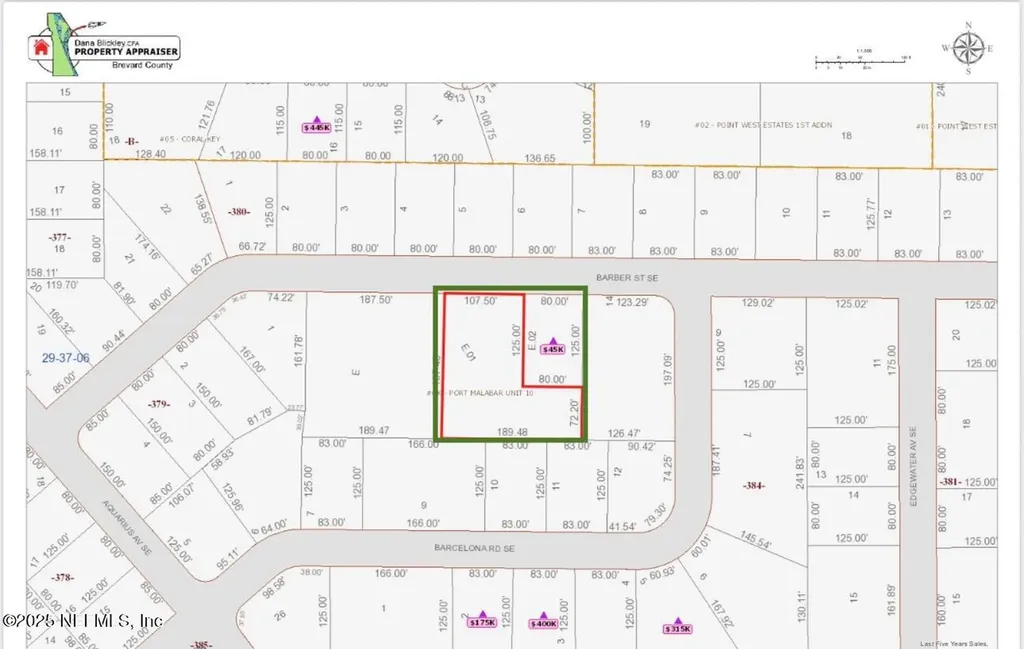Click the Barcelona Rd SE label
The width and height of the screenshot is (1024, 649).
pos(474,548)
